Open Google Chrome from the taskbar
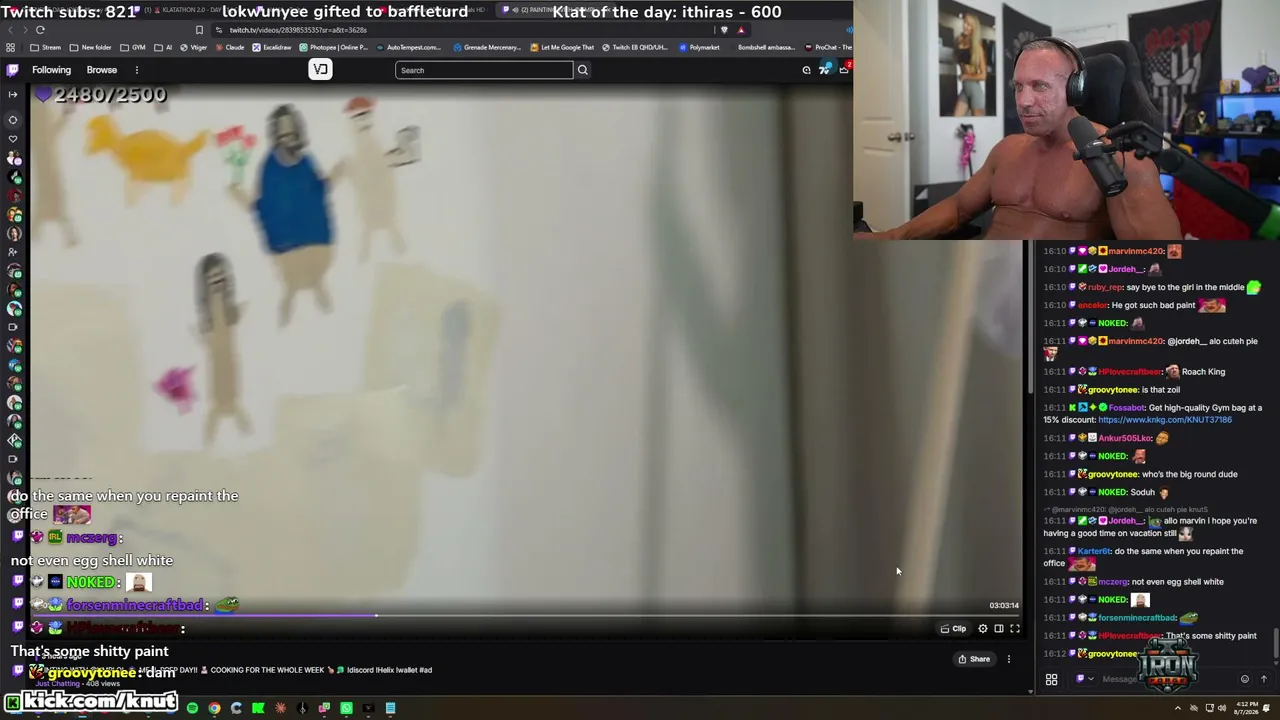 (x=214, y=708)
